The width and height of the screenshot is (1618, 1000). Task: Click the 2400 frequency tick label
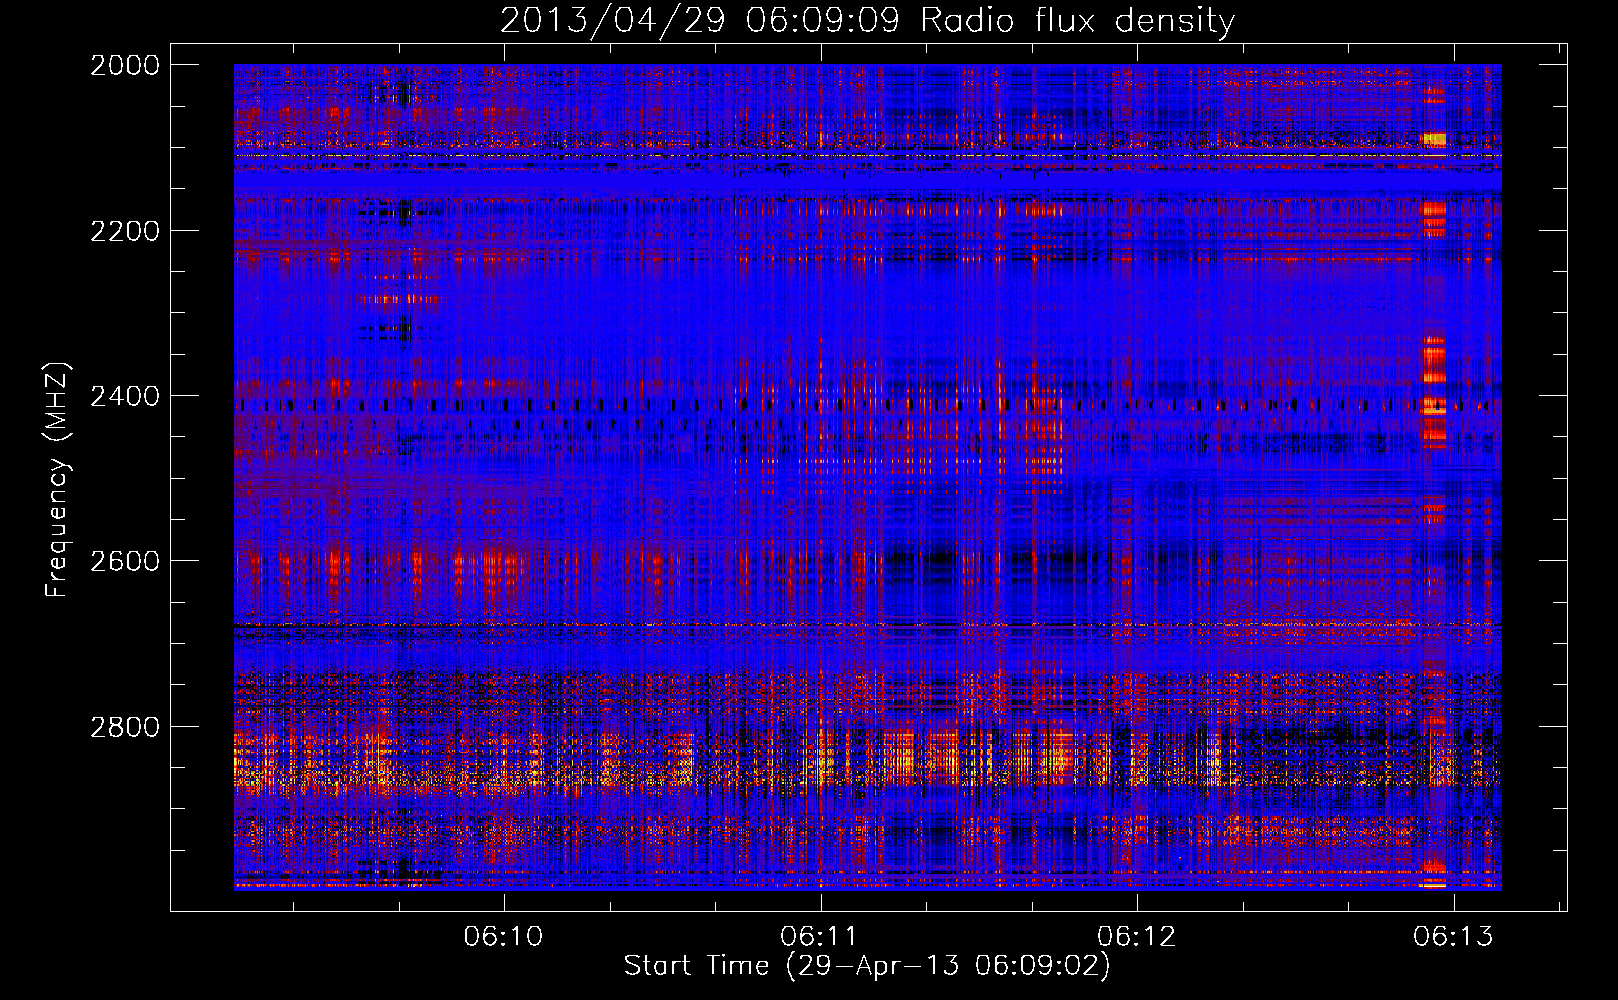point(125,396)
